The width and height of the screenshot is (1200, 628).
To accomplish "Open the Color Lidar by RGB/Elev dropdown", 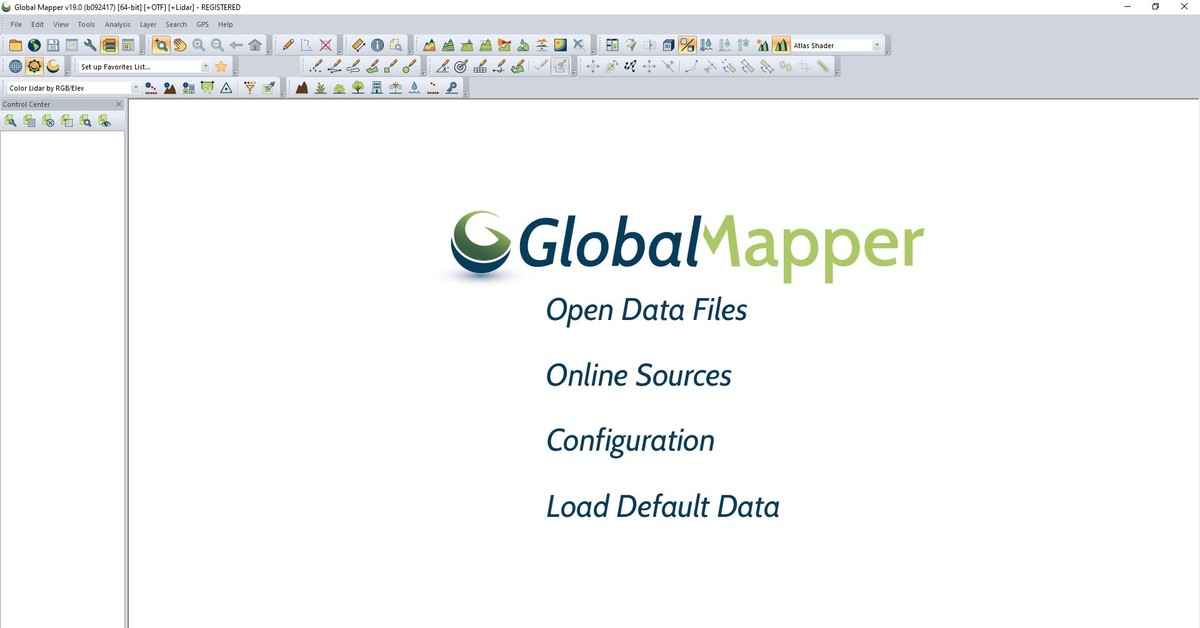I will pyautogui.click(x=136, y=88).
